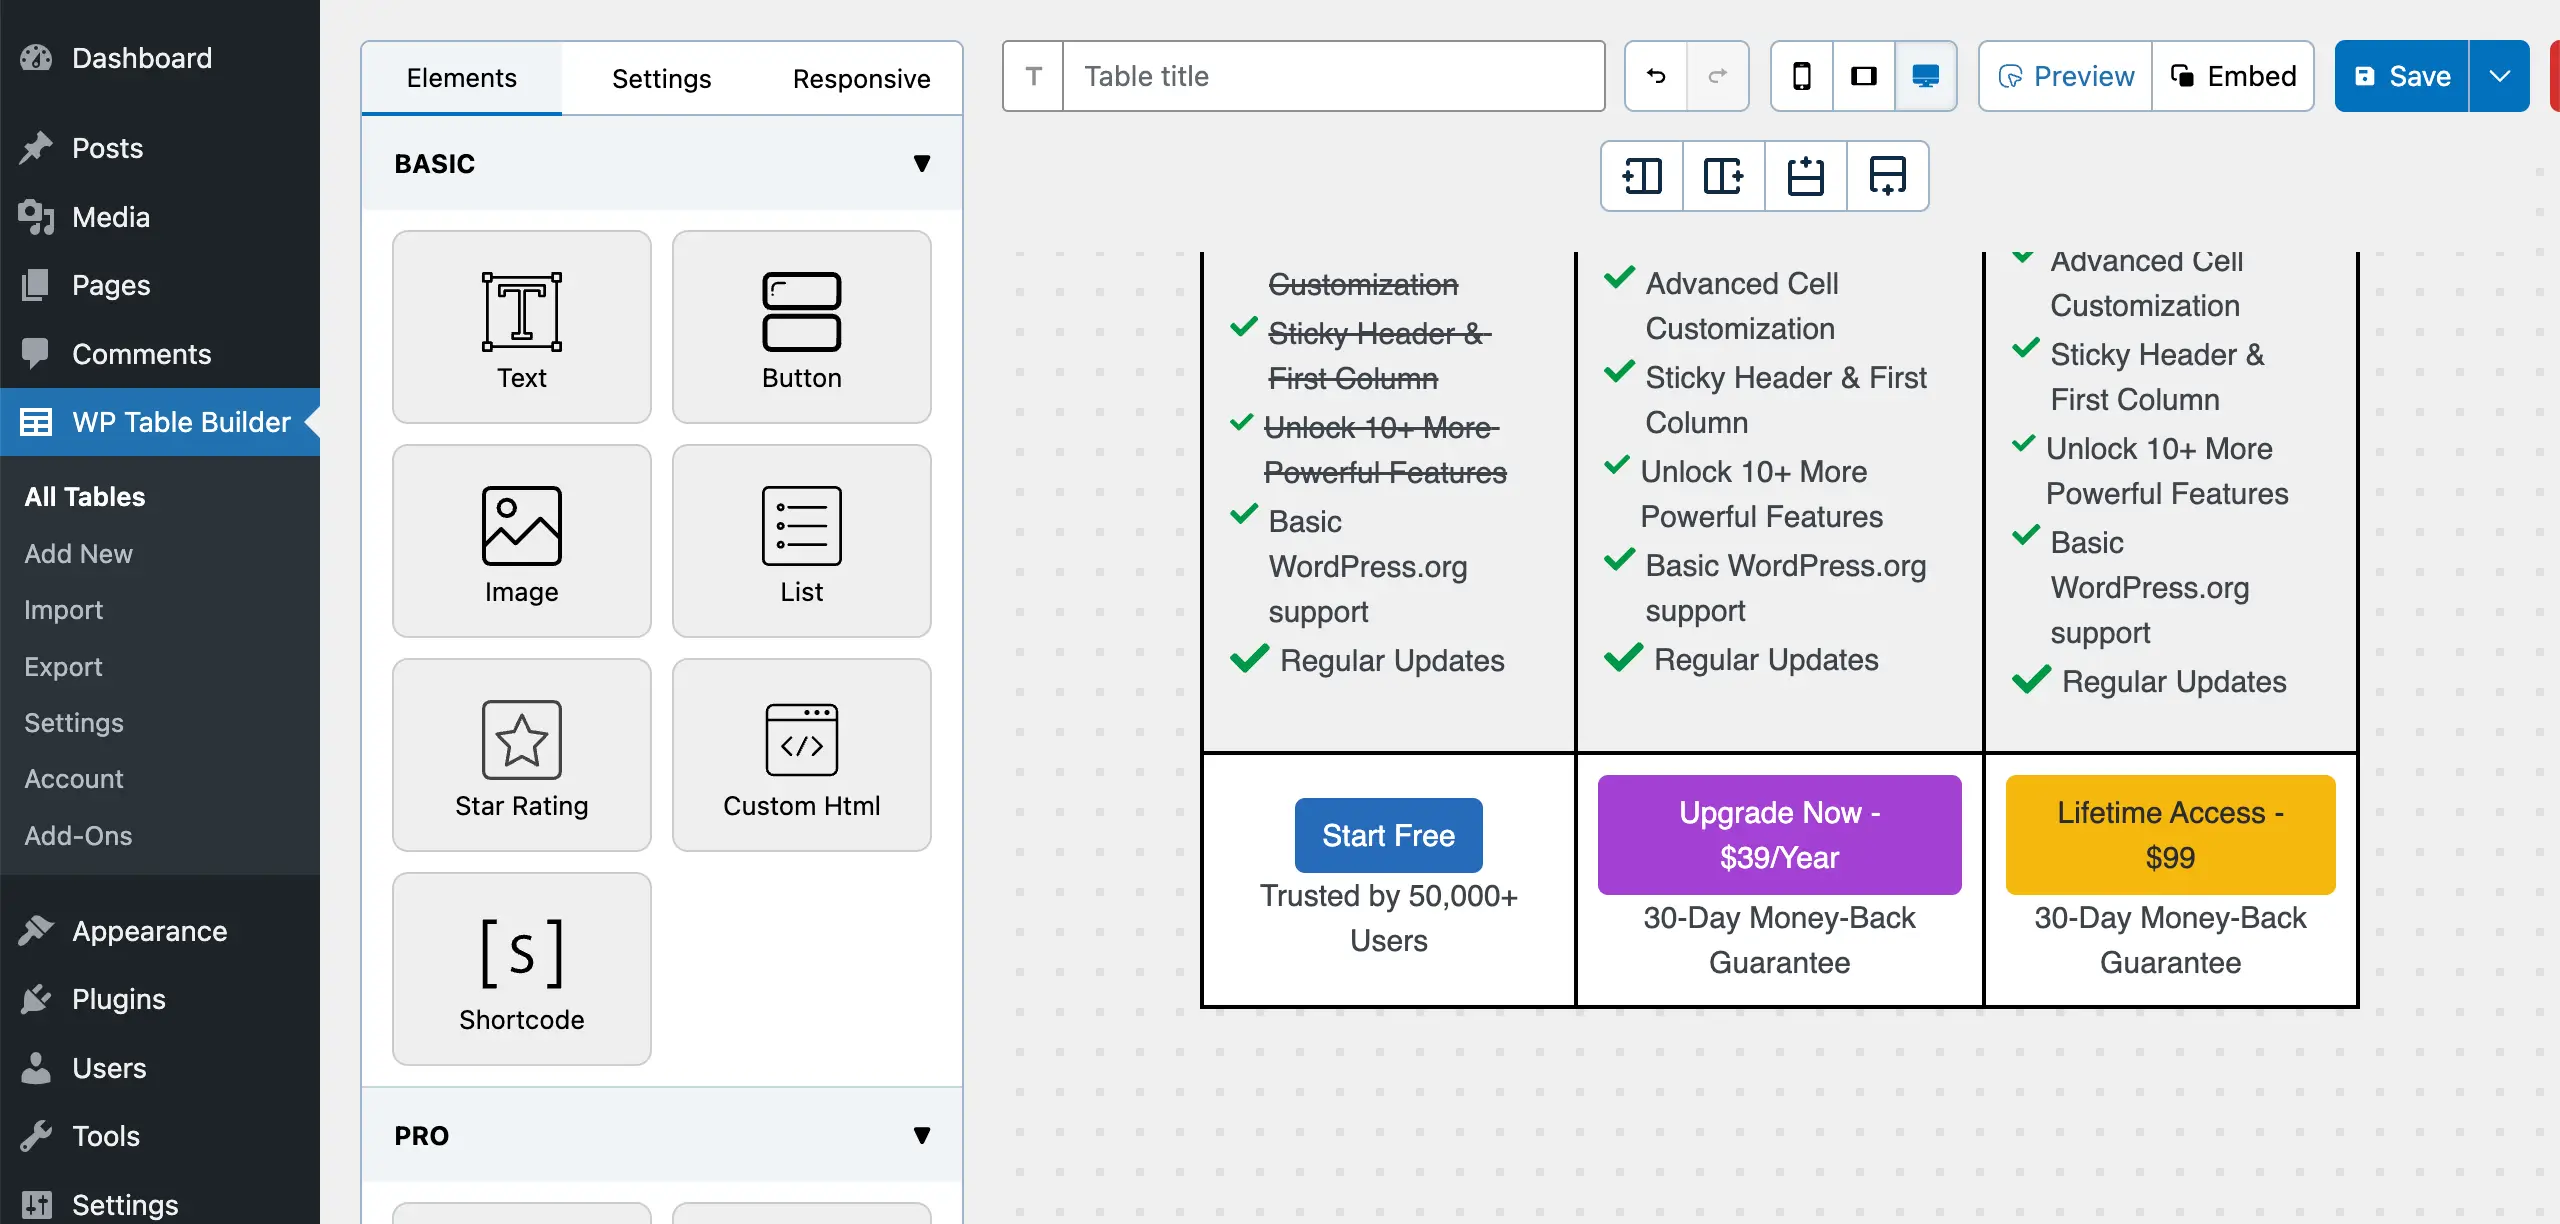Insert a column to the right
The height and width of the screenshot is (1224, 2560).
(1723, 176)
